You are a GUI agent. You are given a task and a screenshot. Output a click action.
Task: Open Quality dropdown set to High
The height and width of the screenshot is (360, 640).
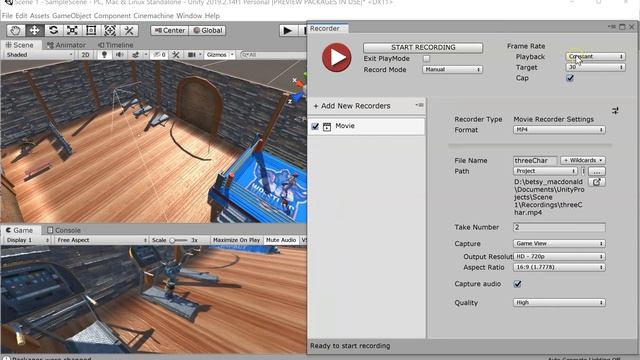[x=559, y=303]
